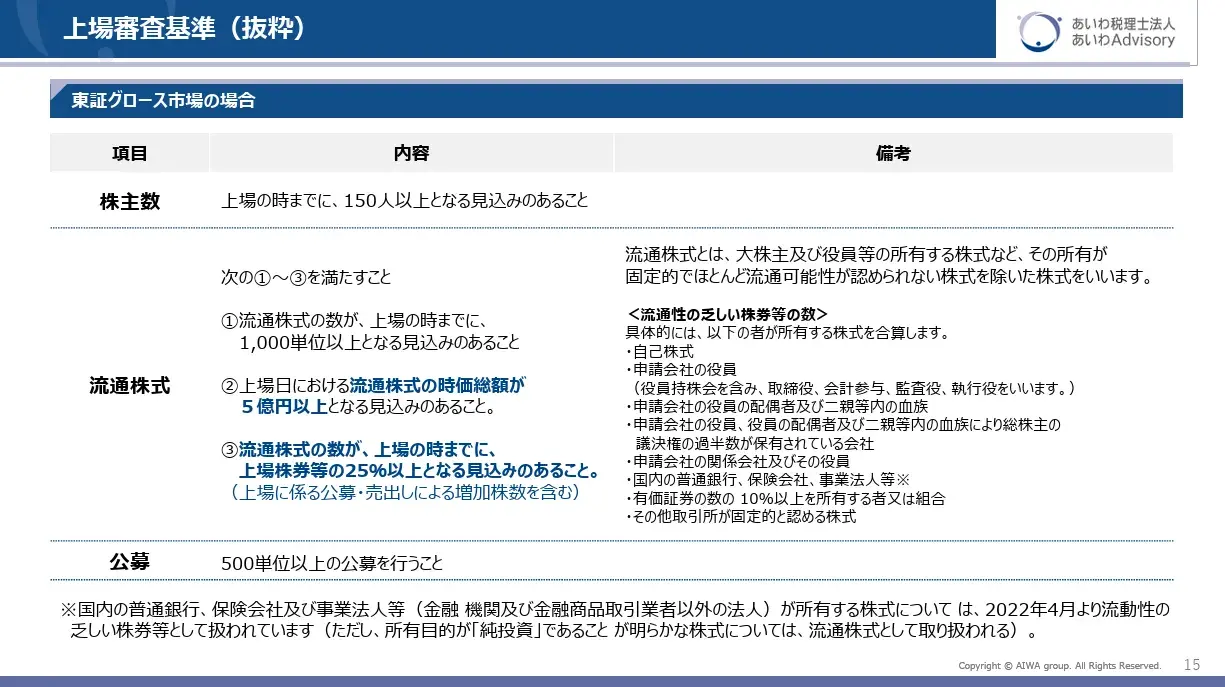
Task: Click the bullet line ending 血族により総株主の
Action: [x=843, y=424]
